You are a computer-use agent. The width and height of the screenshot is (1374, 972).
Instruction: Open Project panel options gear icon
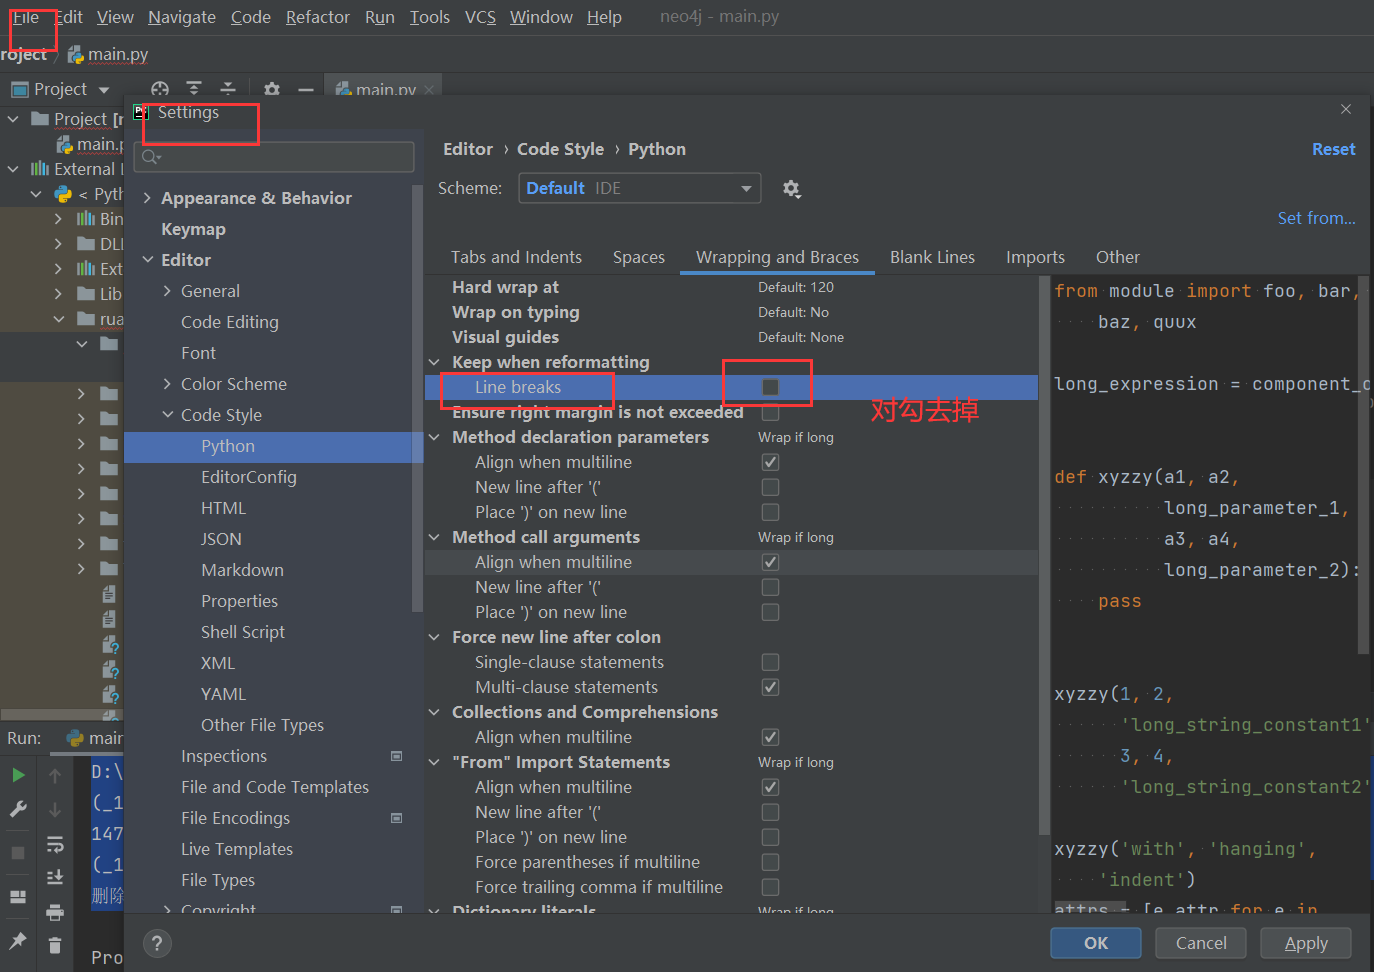point(272,89)
